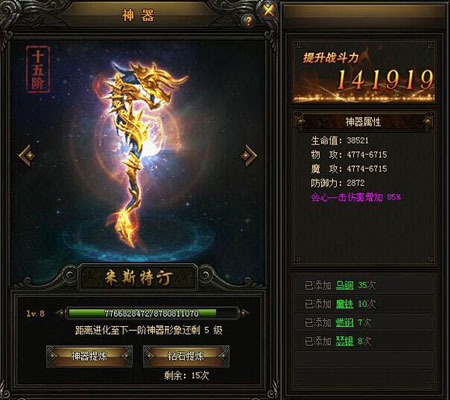
Task: Open the 瑟银 material link
Action: 344,341
